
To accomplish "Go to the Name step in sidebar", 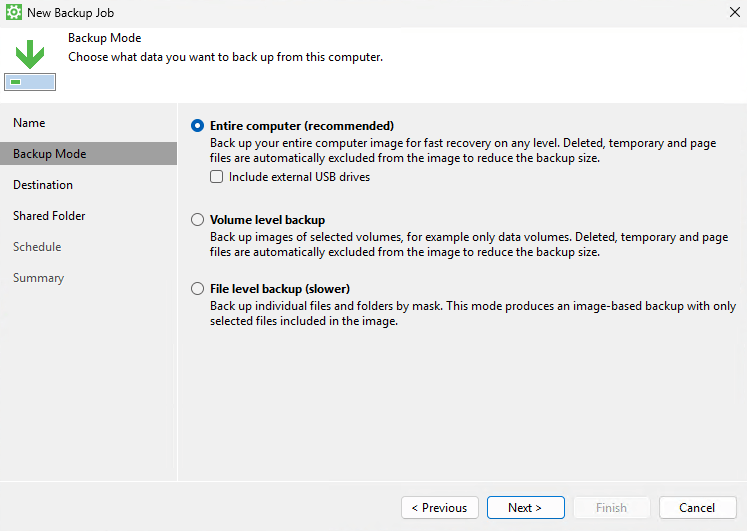I will tap(29, 123).
